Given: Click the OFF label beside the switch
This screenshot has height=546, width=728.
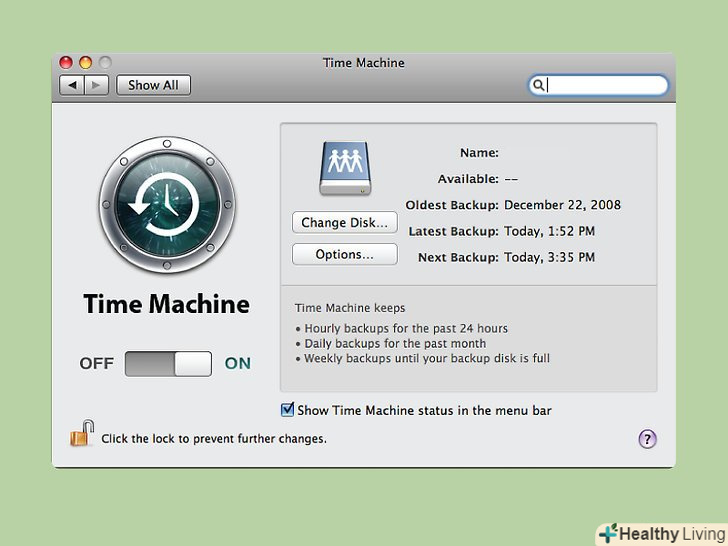Looking at the screenshot, I should [x=97, y=364].
